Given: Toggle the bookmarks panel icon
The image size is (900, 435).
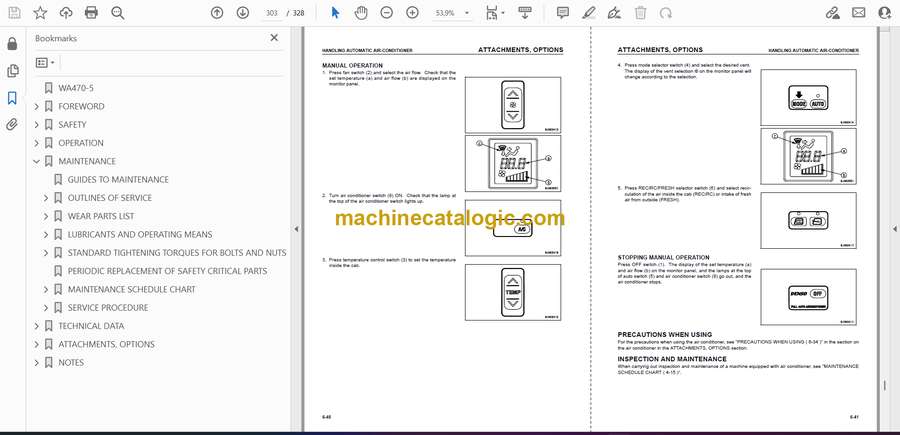Looking at the screenshot, I should point(12,98).
